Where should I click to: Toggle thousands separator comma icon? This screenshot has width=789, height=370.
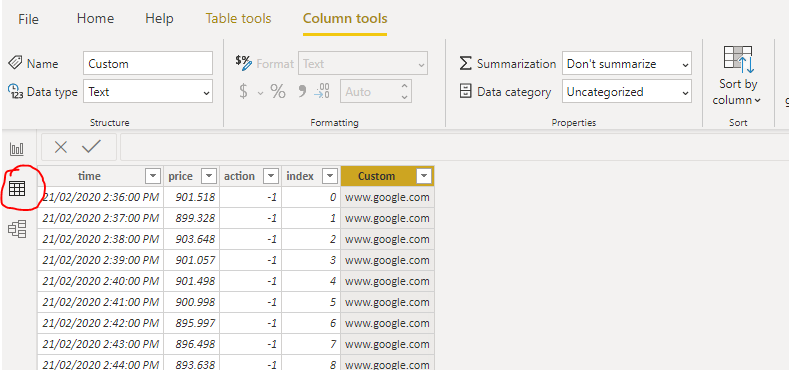click(x=302, y=92)
